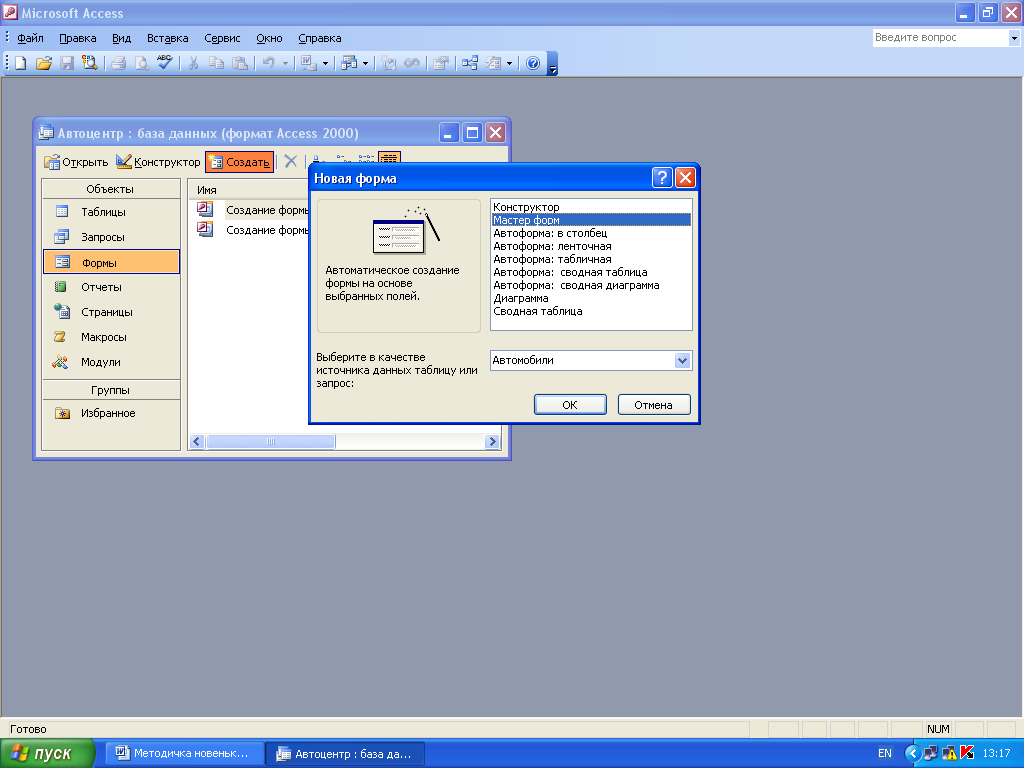This screenshot has width=1024, height=768.
Task: Click the Office Links toolbar icon
Action: click(x=308, y=63)
